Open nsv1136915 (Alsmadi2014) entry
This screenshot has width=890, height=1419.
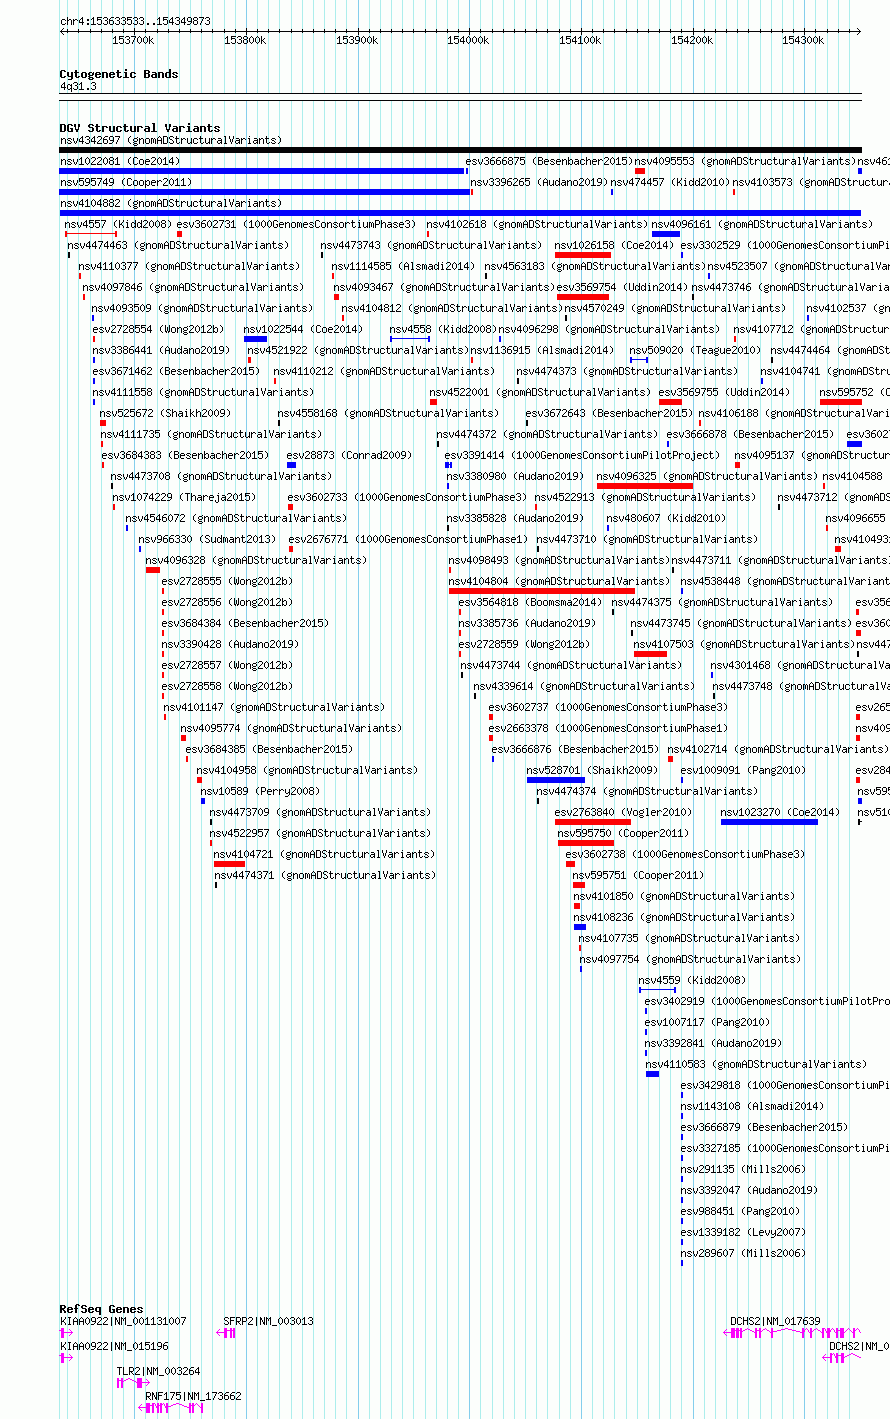542,350
